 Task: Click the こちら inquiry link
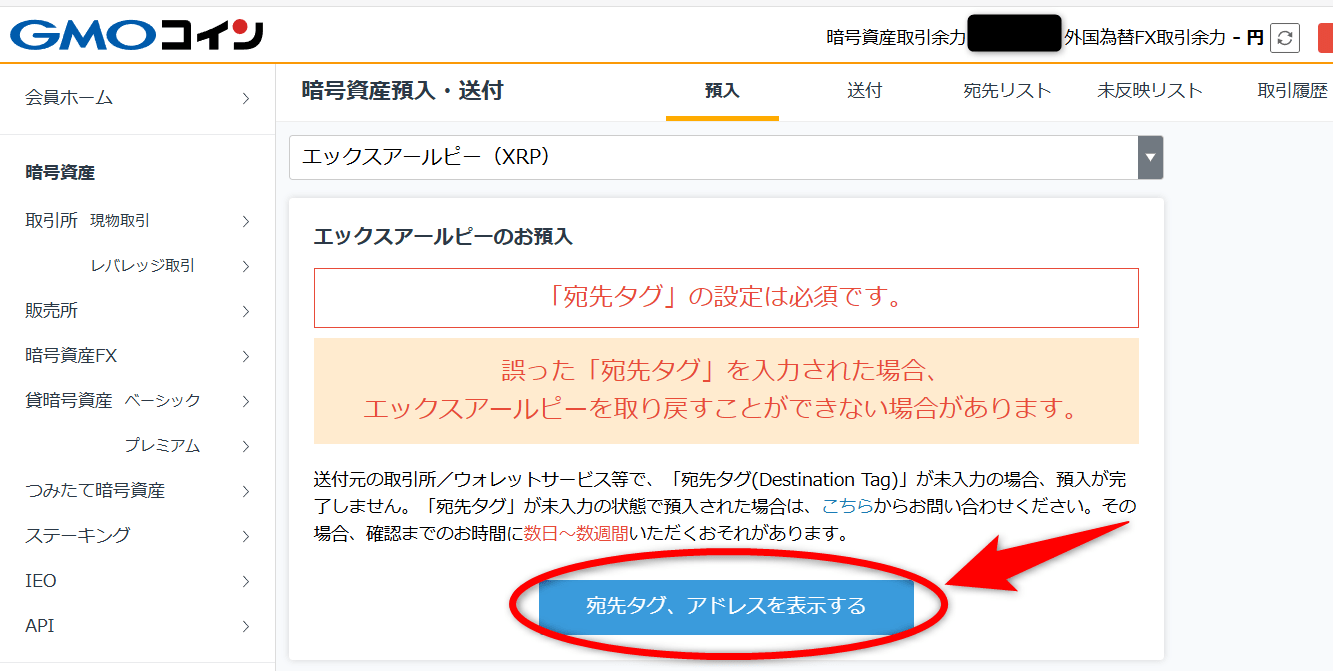coord(847,506)
